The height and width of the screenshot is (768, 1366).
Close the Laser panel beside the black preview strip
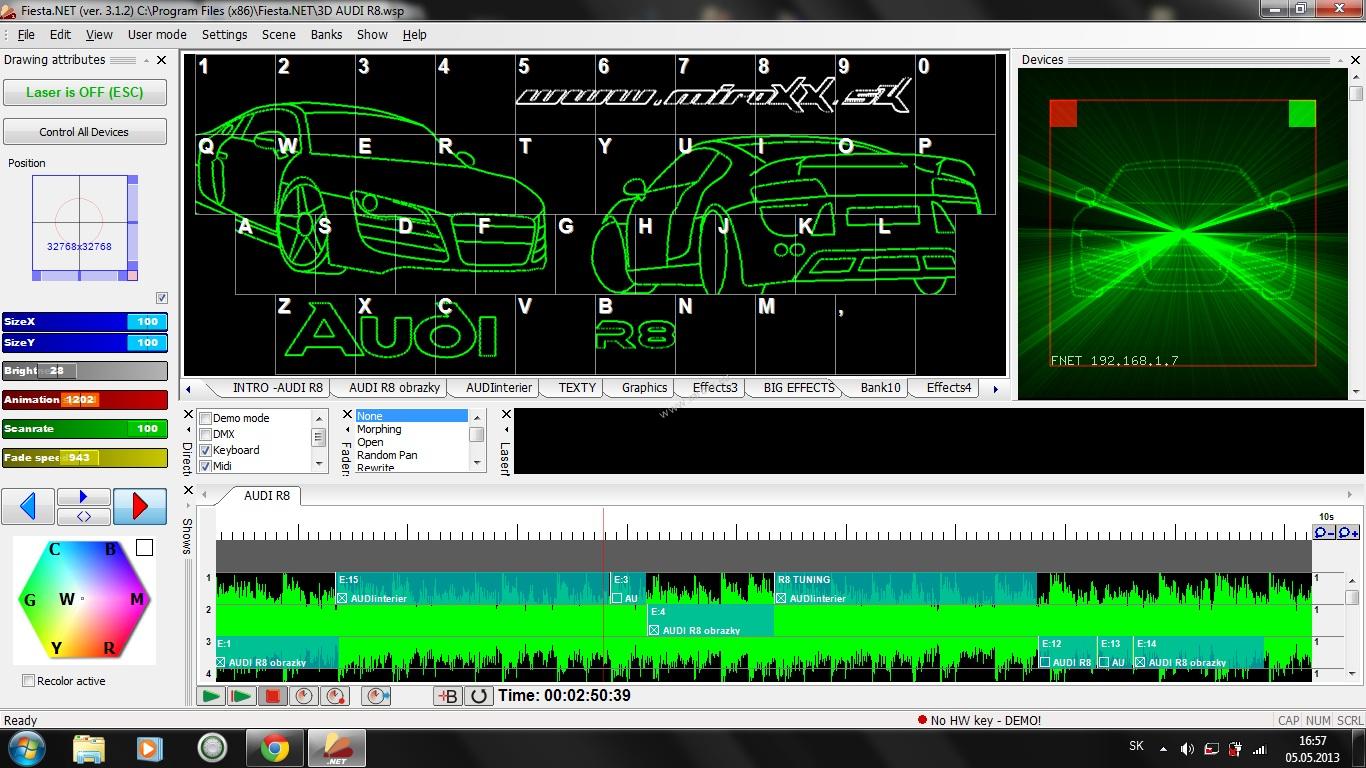coord(506,414)
